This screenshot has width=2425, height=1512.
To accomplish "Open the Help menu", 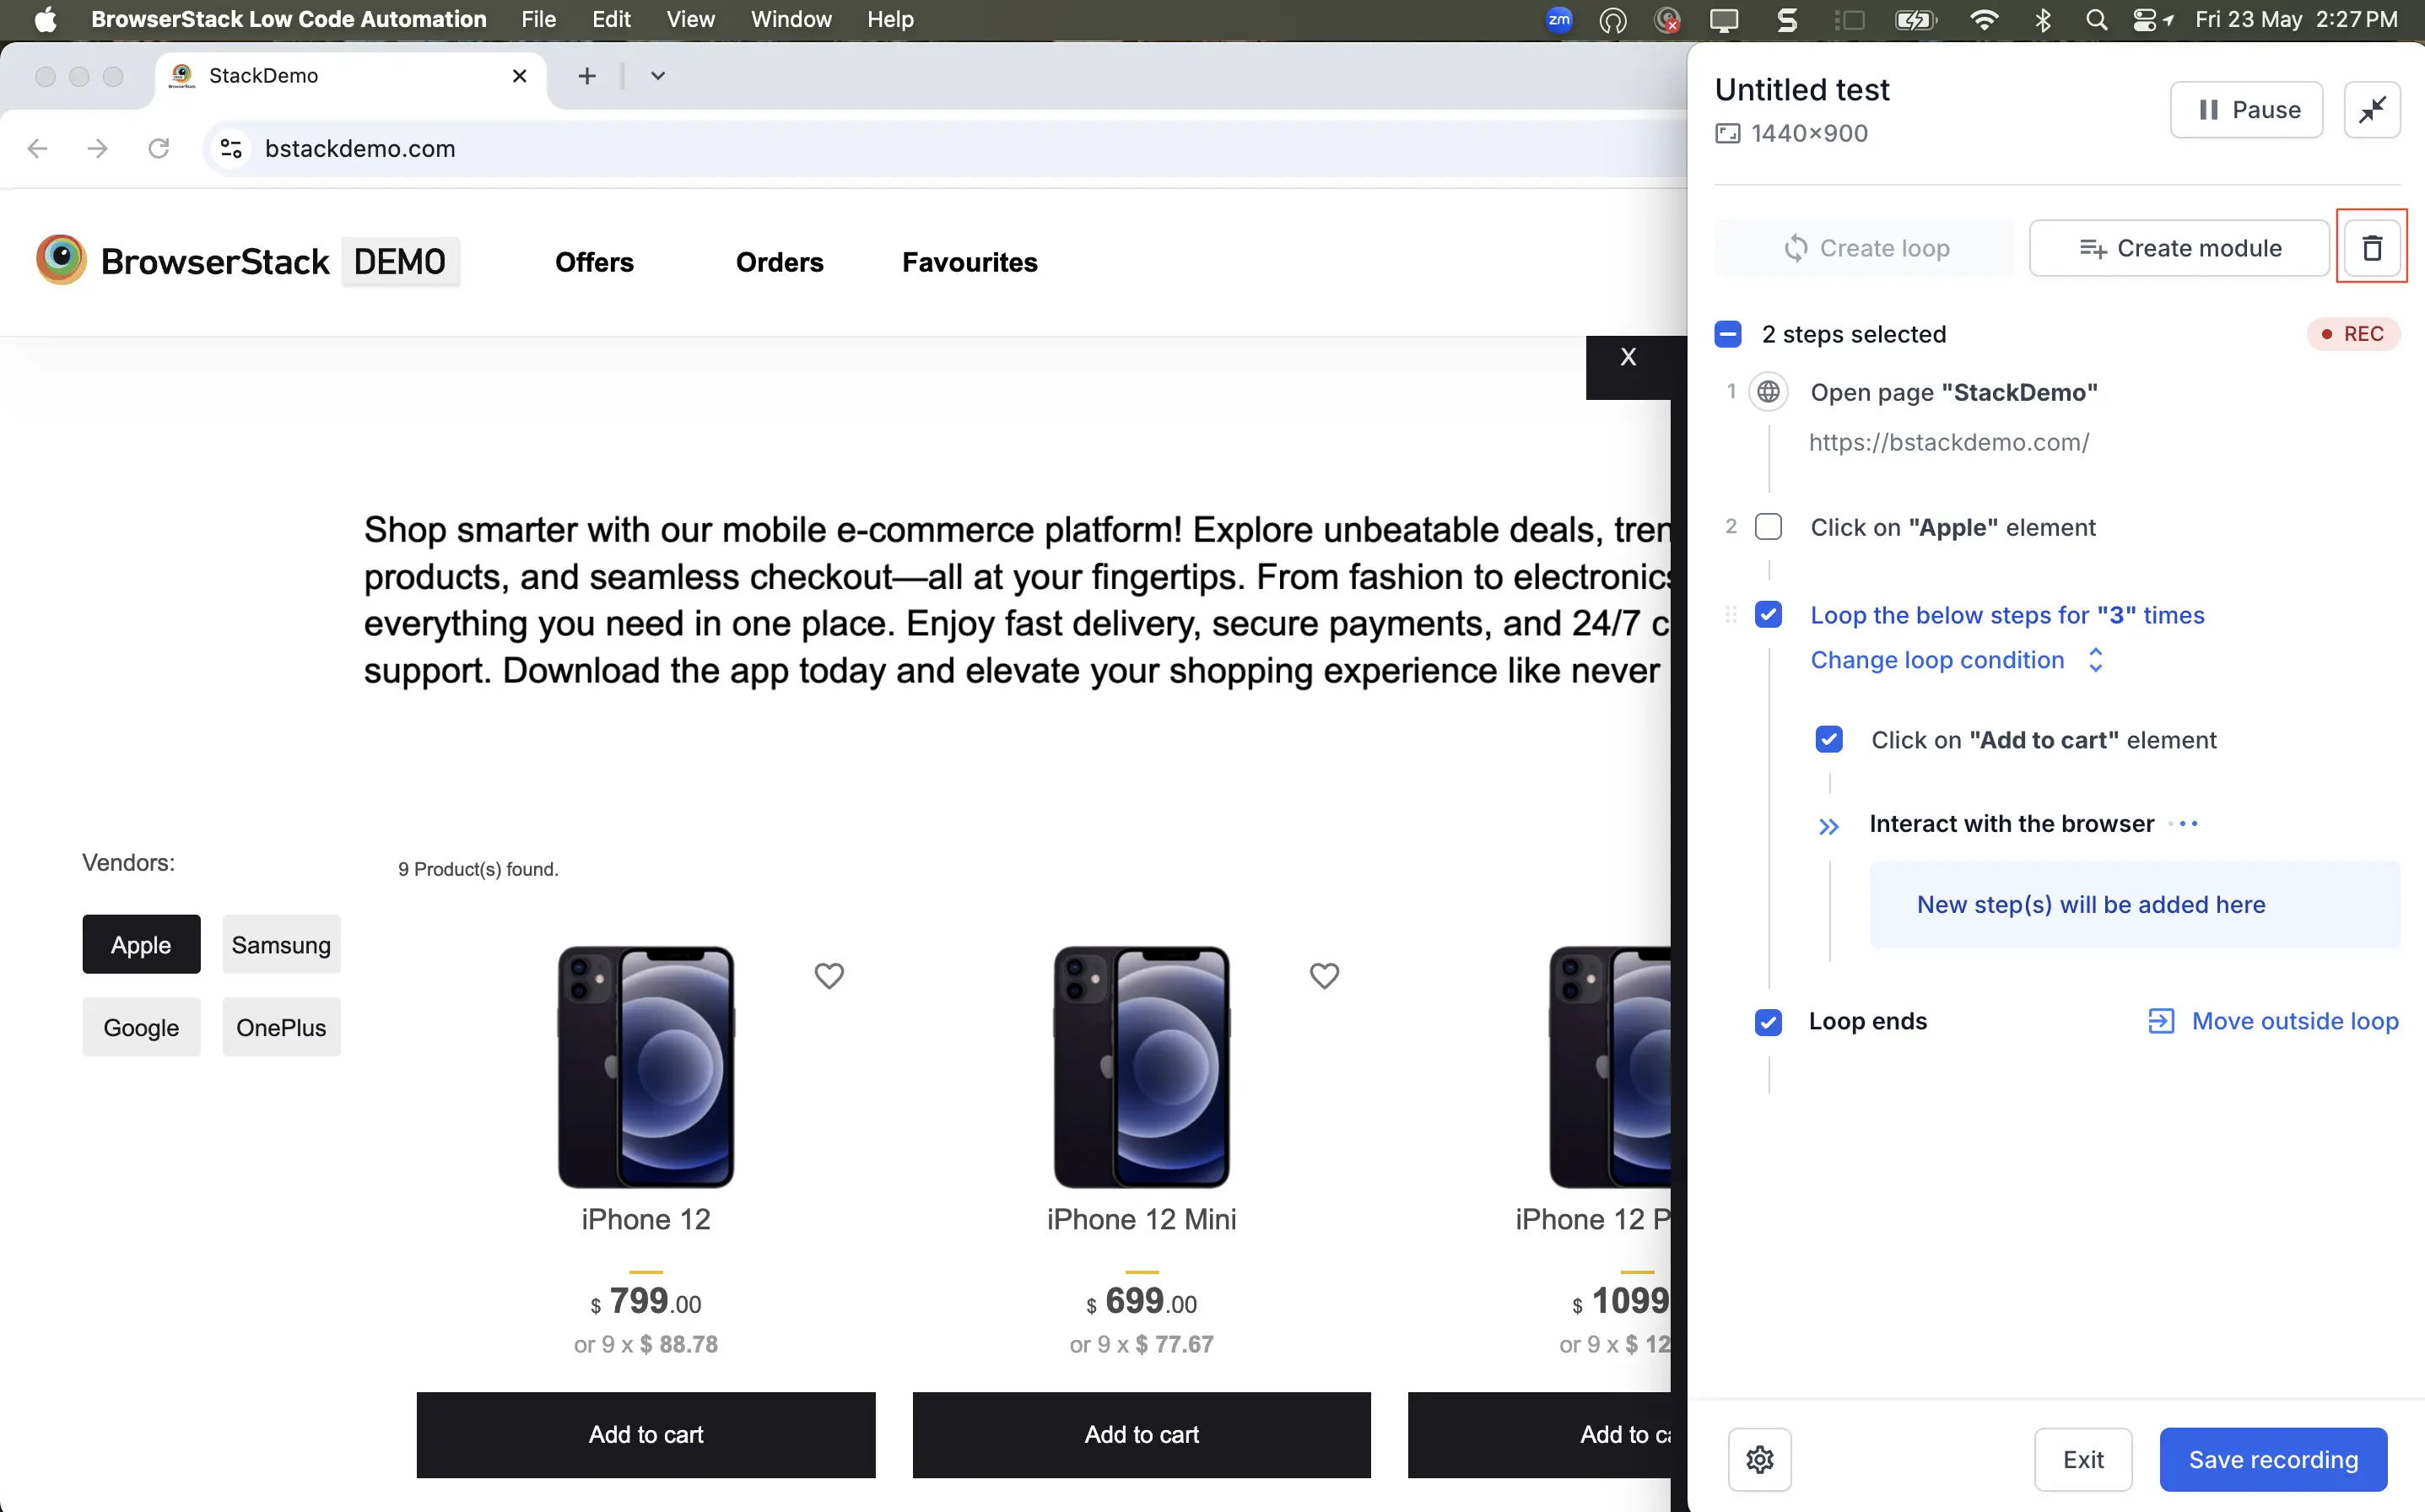I will point(890,19).
